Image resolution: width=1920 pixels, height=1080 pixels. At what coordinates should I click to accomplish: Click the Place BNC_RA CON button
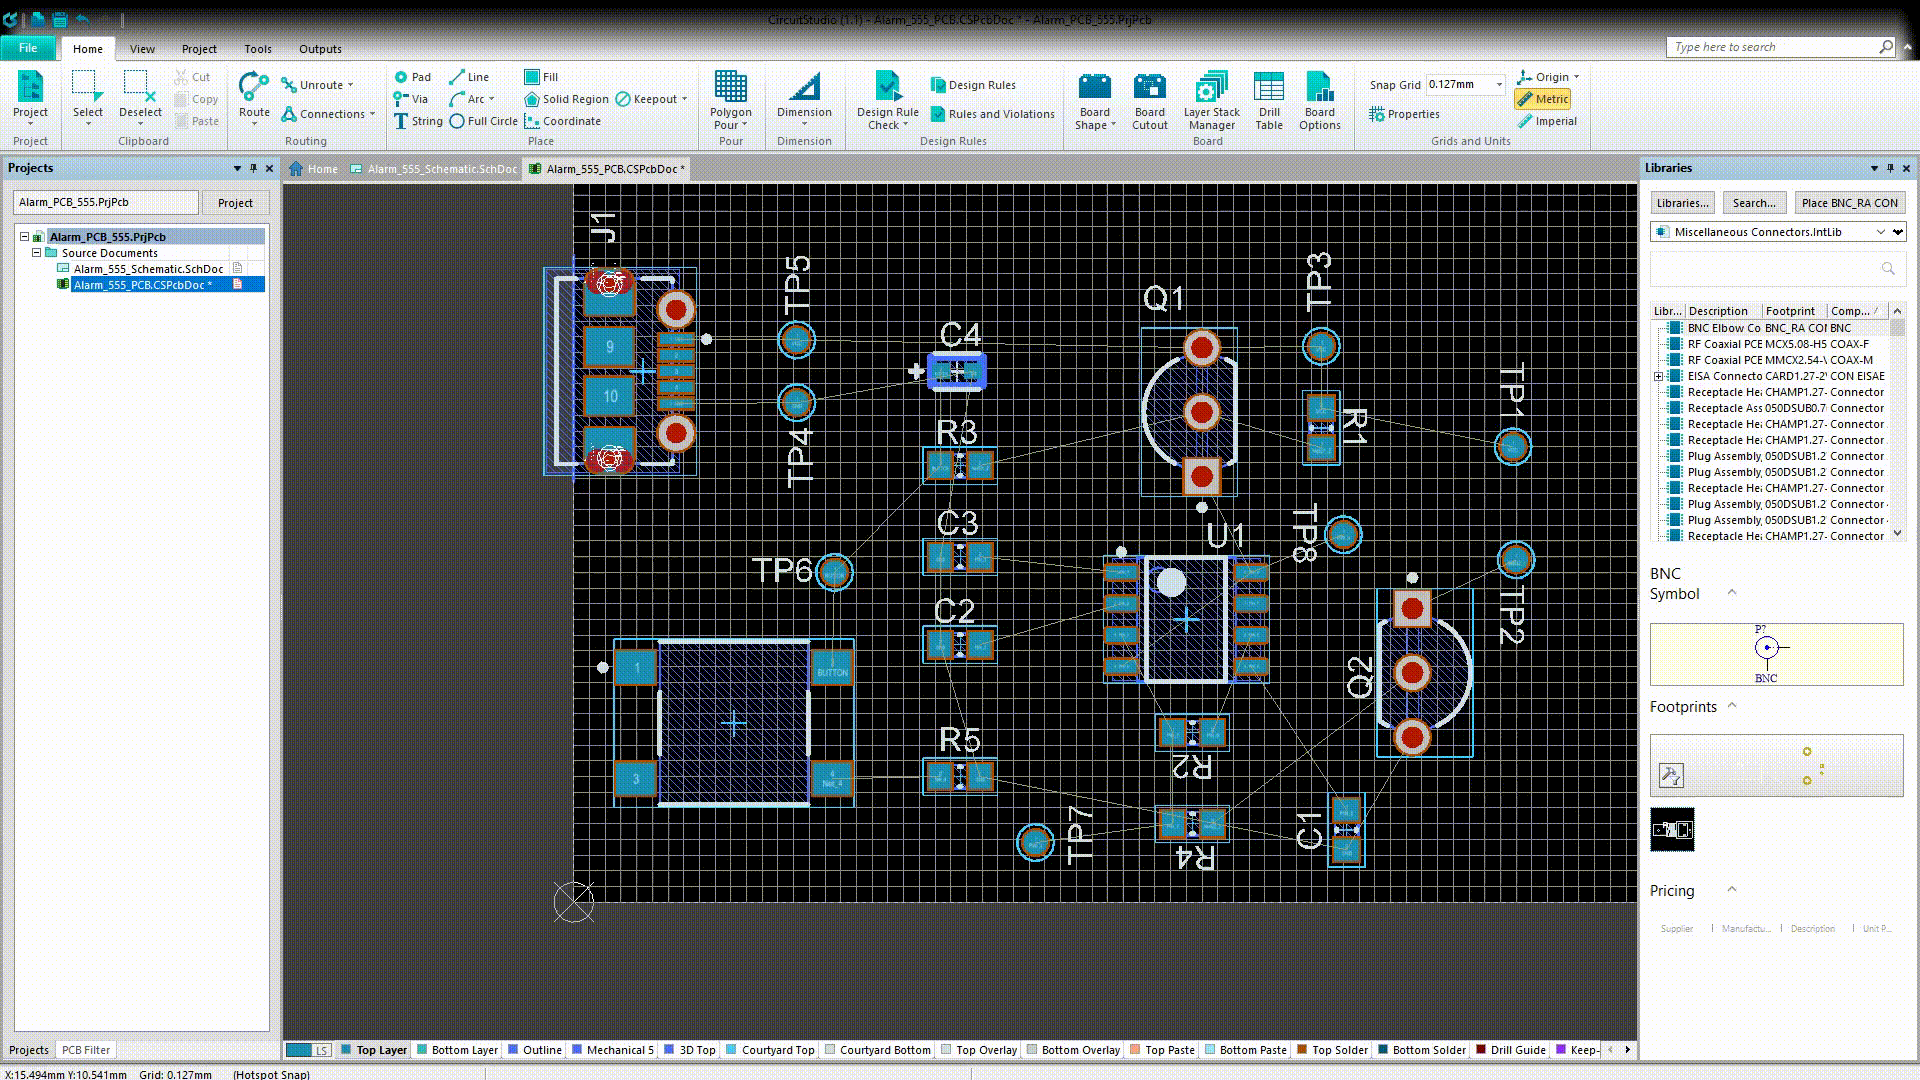pyautogui.click(x=1848, y=203)
